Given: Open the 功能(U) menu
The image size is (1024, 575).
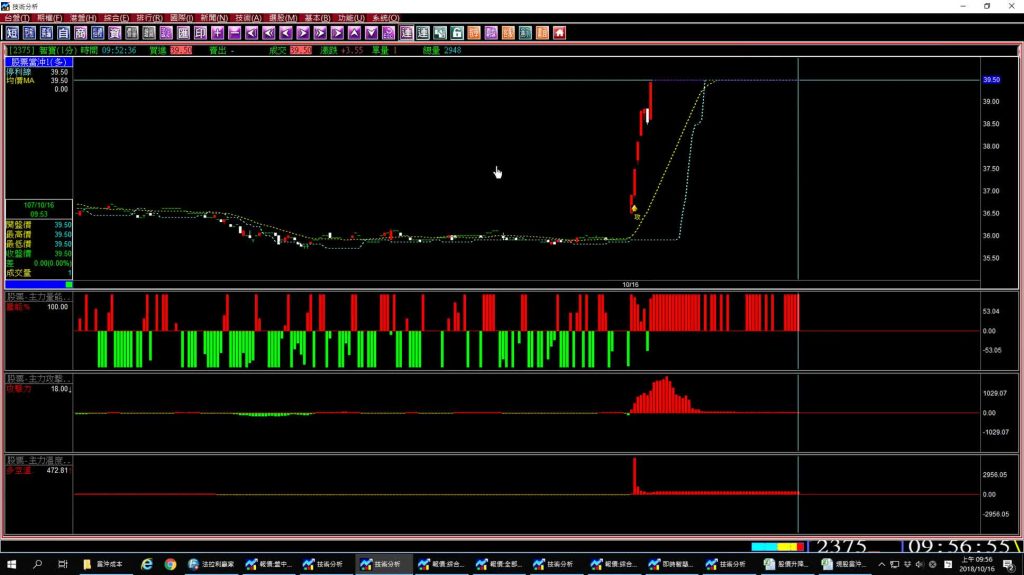Looking at the screenshot, I should pyautogui.click(x=351, y=18).
